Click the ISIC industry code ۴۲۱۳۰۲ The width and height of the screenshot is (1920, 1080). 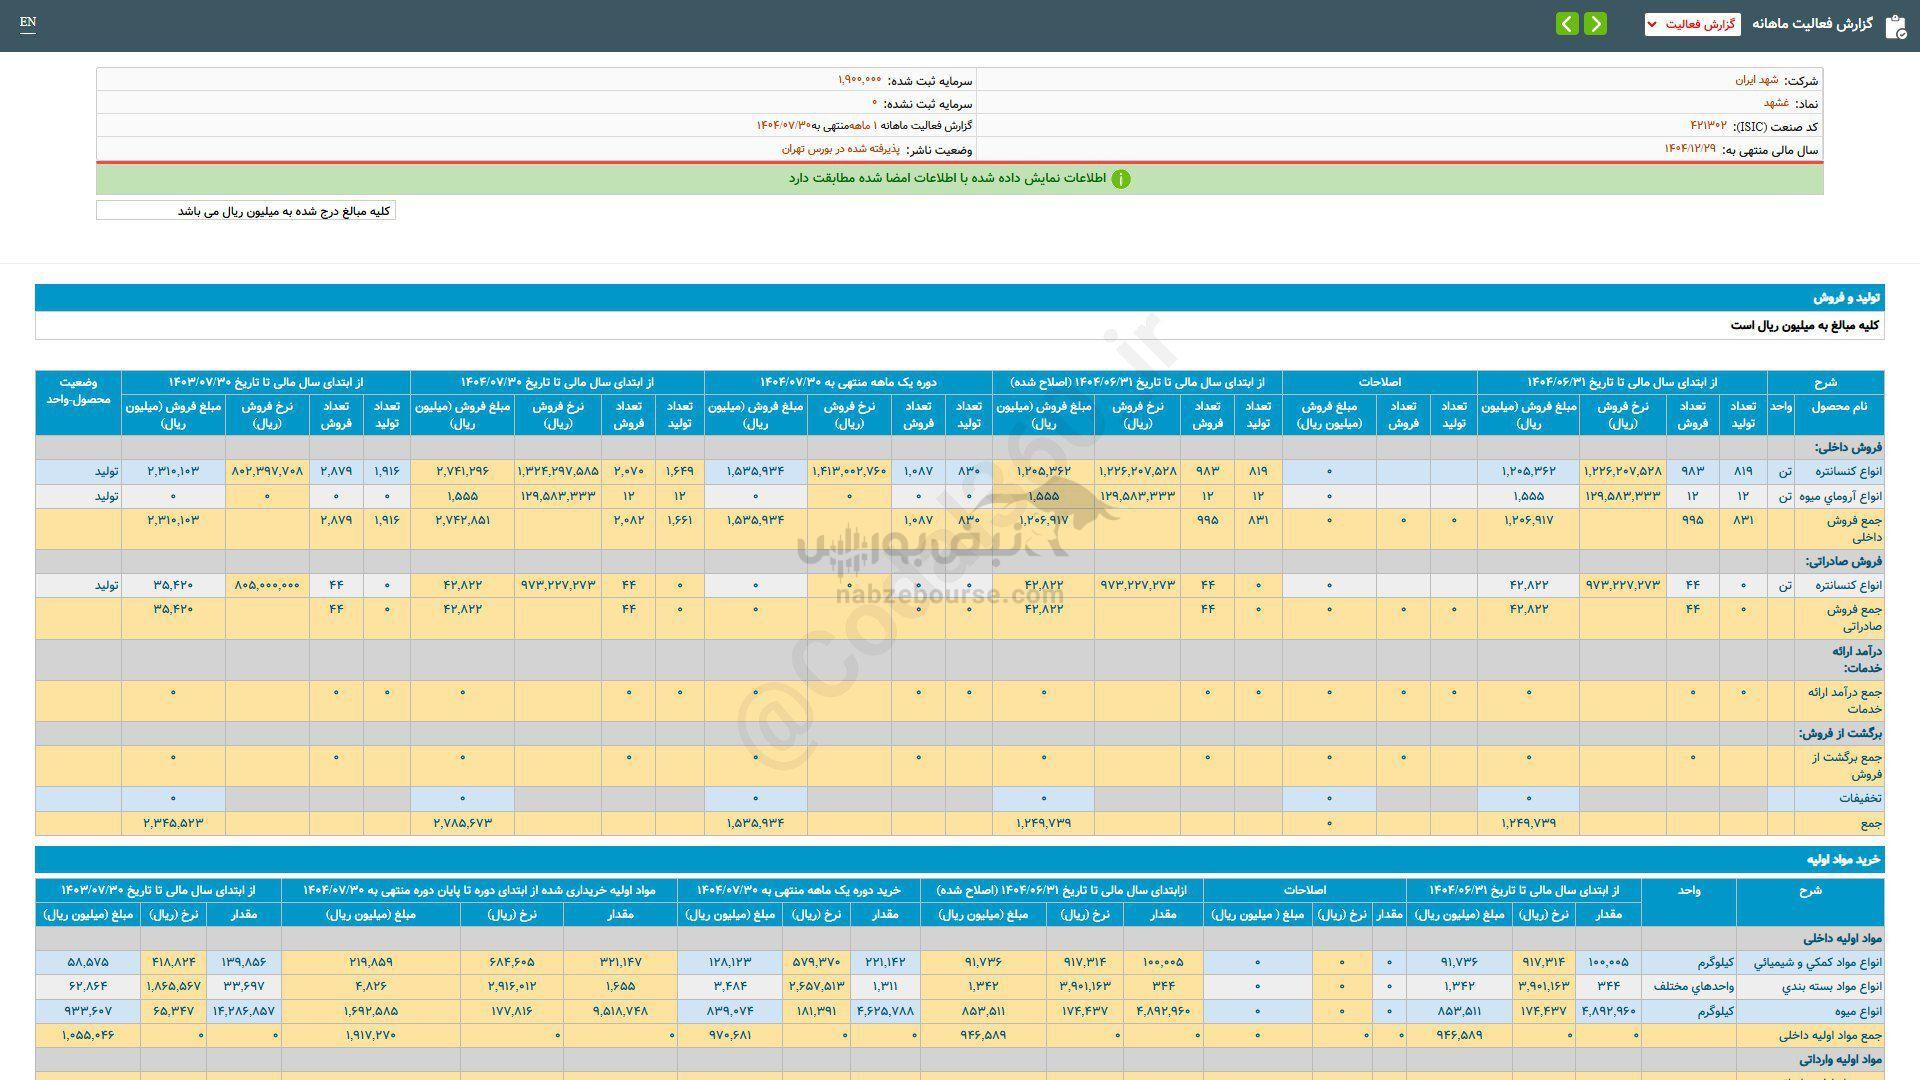(1708, 126)
